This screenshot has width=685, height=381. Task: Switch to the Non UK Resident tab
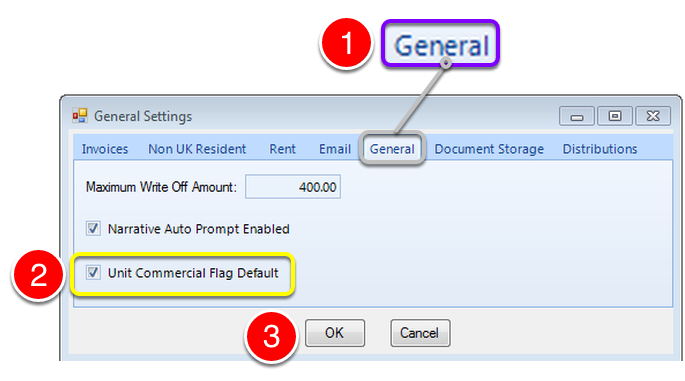tap(197, 149)
